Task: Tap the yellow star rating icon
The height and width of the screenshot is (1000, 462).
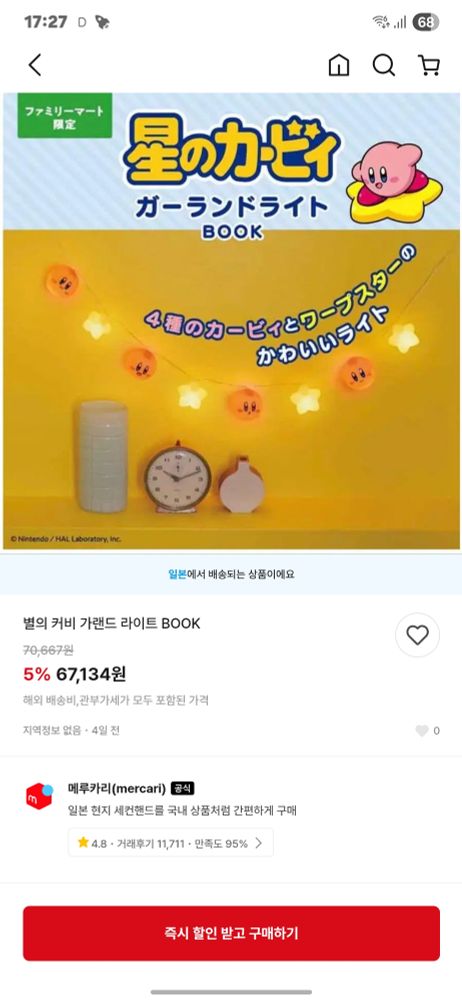Action: point(83,842)
